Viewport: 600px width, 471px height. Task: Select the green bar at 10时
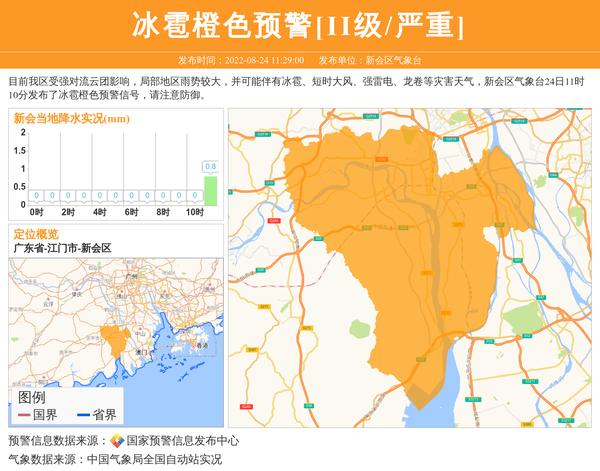(210, 191)
